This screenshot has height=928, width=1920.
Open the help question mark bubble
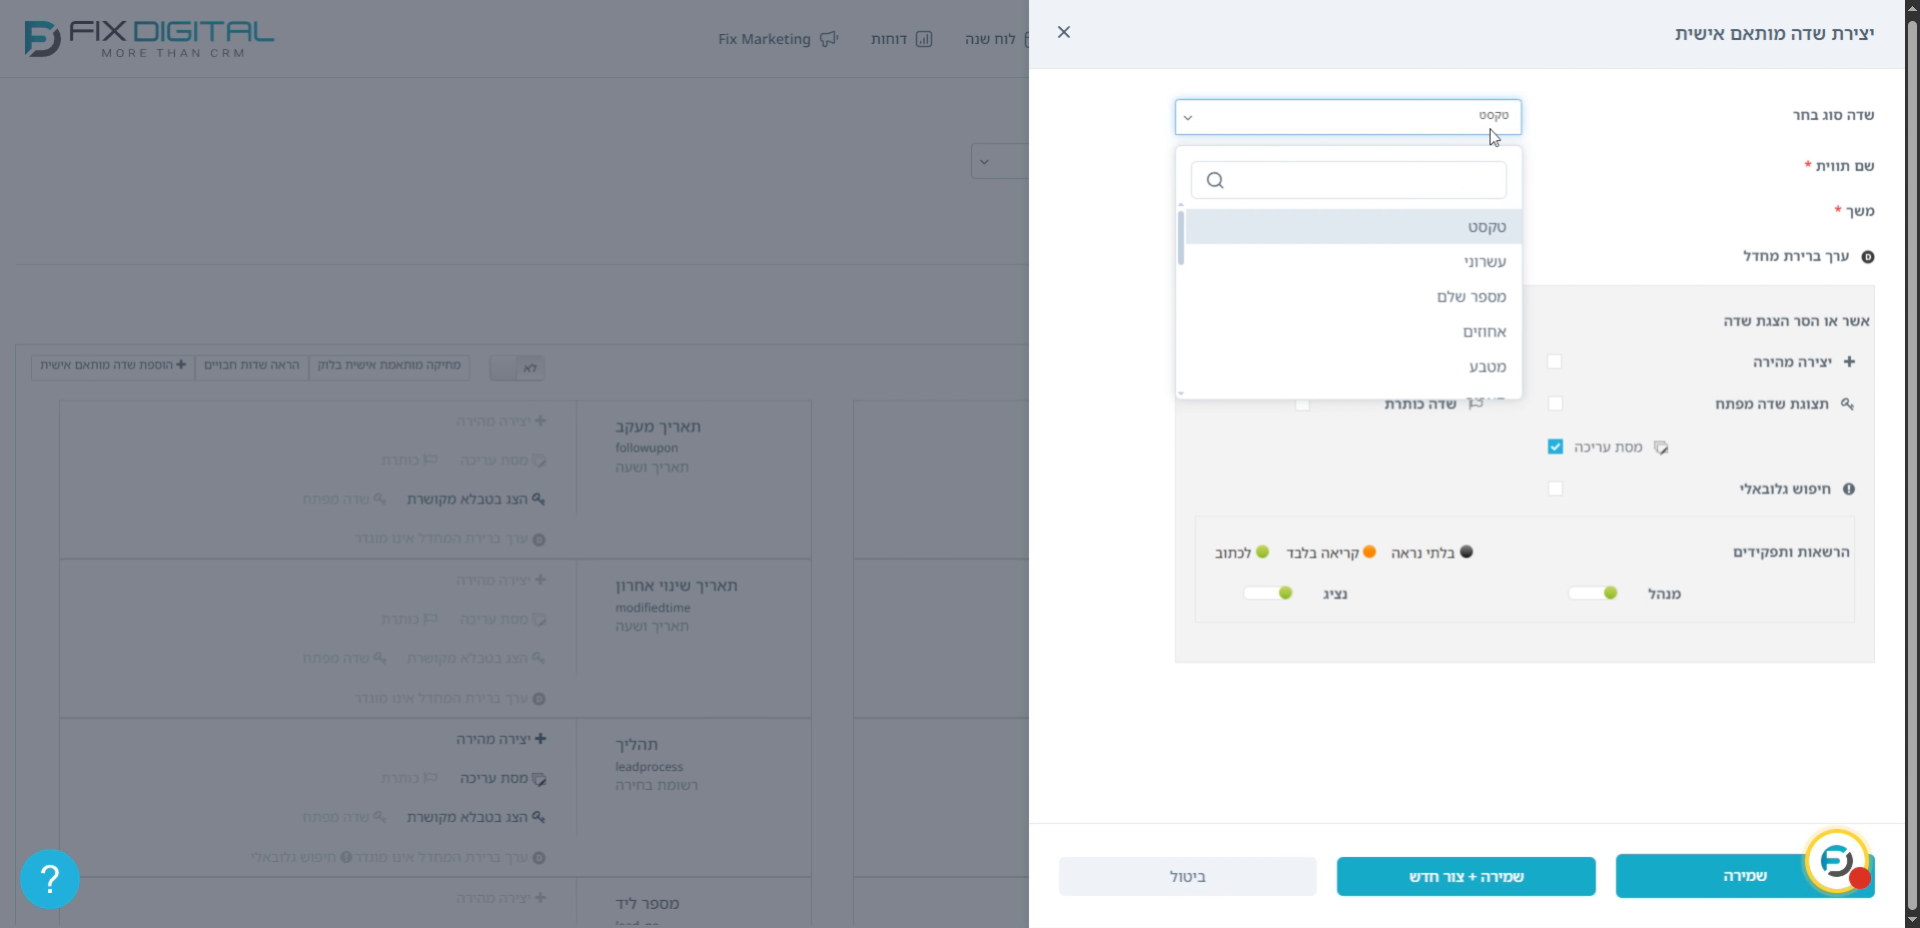tap(49, 879)
